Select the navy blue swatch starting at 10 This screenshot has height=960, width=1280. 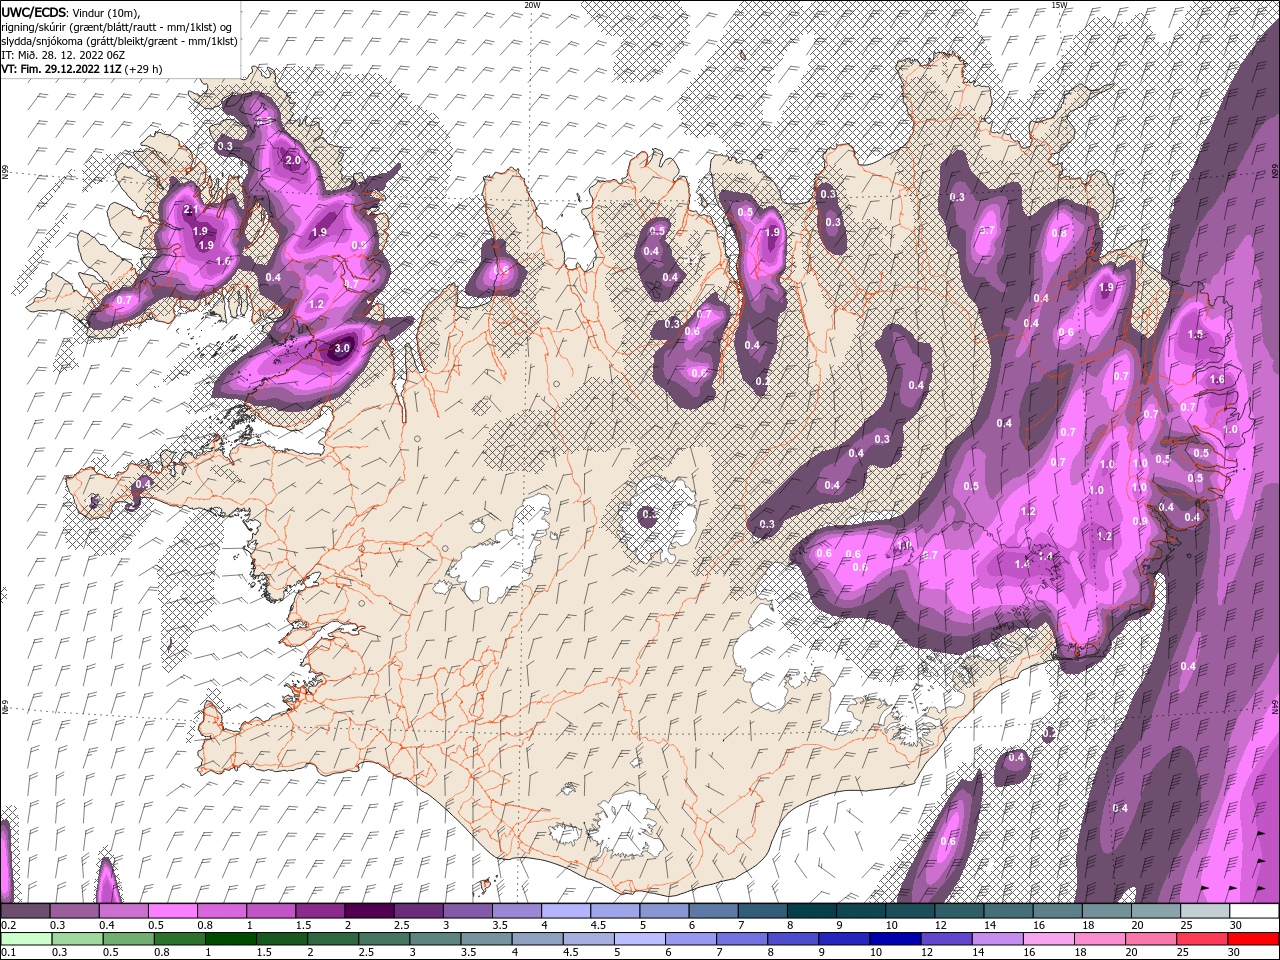[x=896, y=939]
